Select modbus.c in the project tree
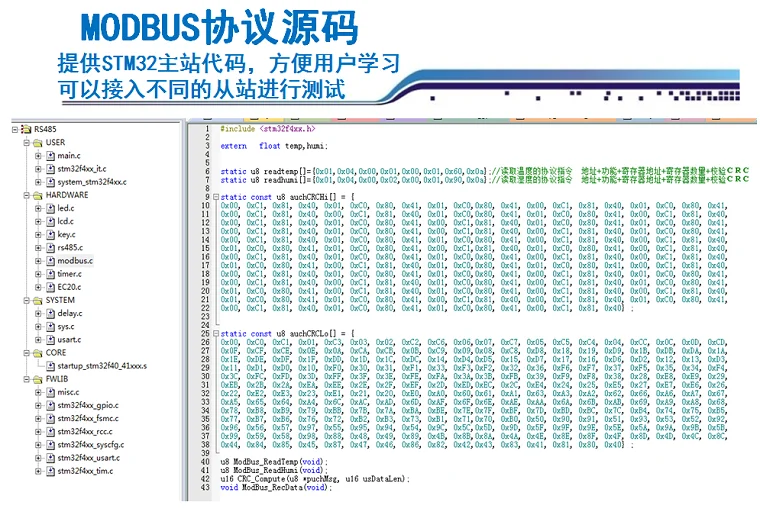 tap(75, 261)
